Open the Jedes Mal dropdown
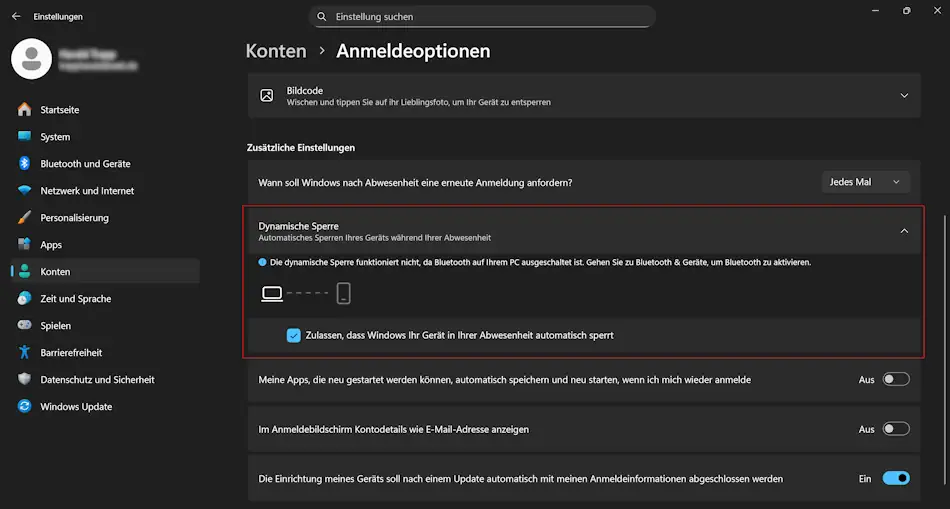The image size is (950, 509). [x=865, y=182]
